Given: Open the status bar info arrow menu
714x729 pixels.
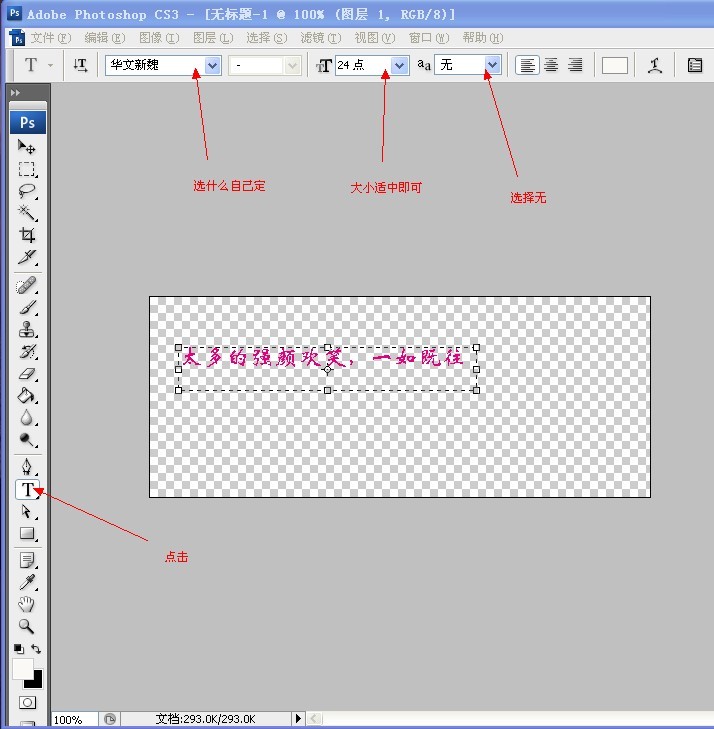Looking at the screenshot, I should [298, 719].
